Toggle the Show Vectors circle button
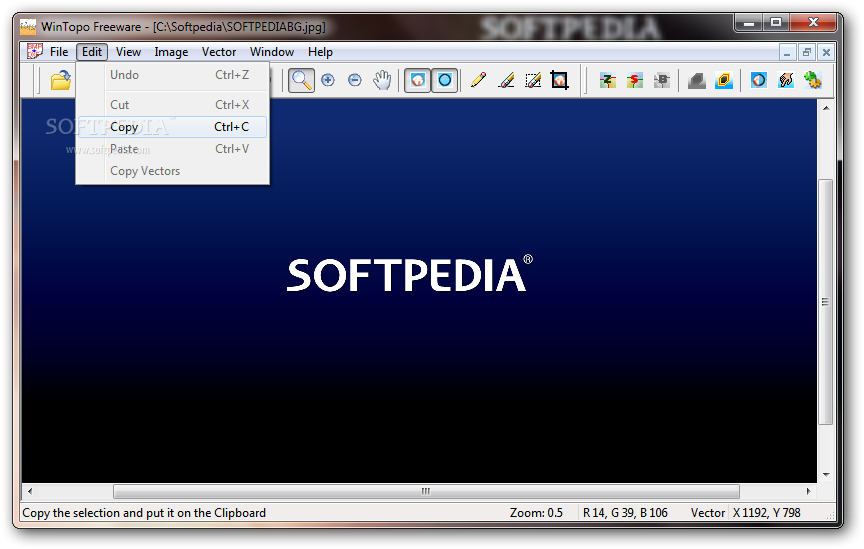Viewport: 864px width, 549px height. pos(445,80)
